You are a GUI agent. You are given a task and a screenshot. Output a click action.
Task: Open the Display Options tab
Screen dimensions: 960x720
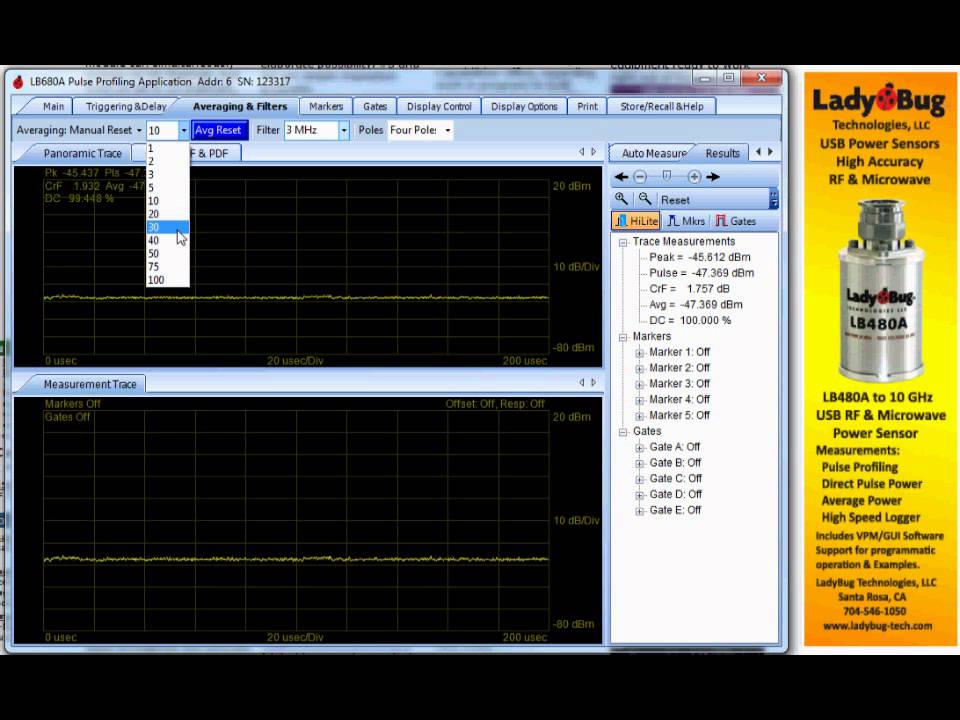point(524,107)
